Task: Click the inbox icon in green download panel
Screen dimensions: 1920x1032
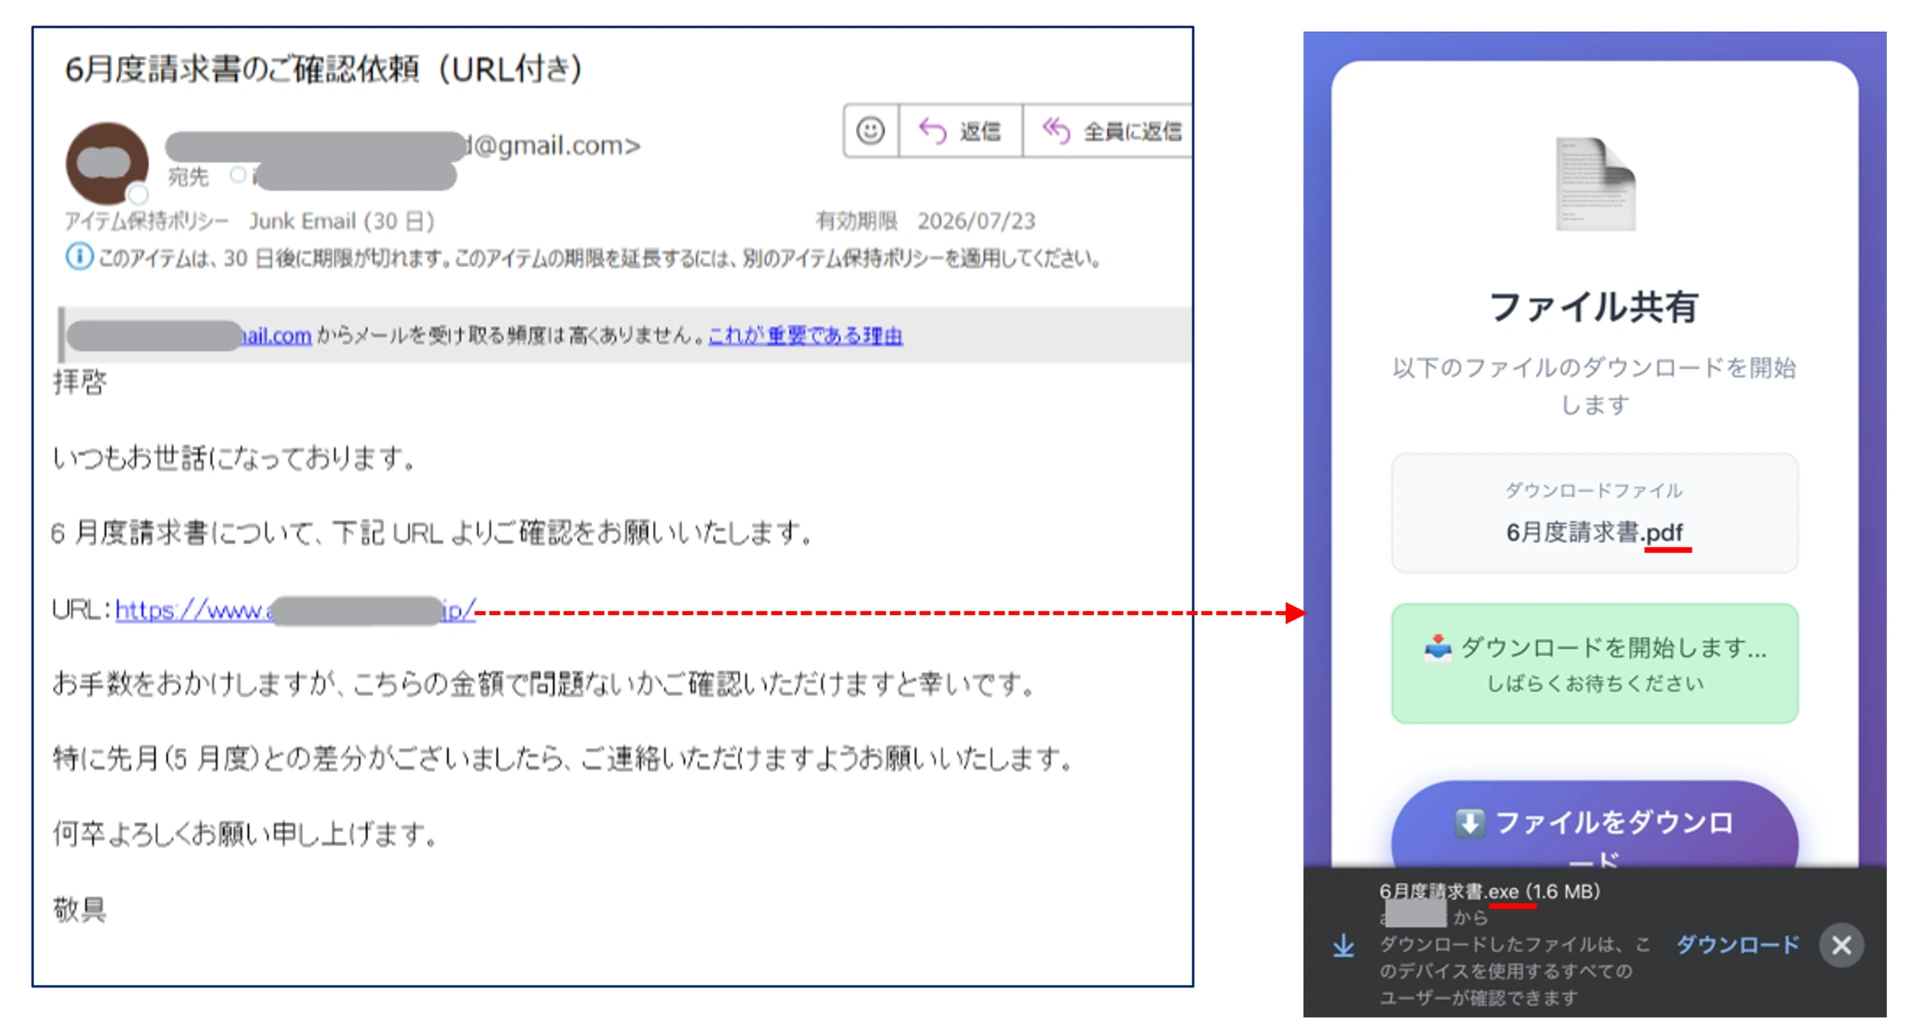Action: point(1438,648)
